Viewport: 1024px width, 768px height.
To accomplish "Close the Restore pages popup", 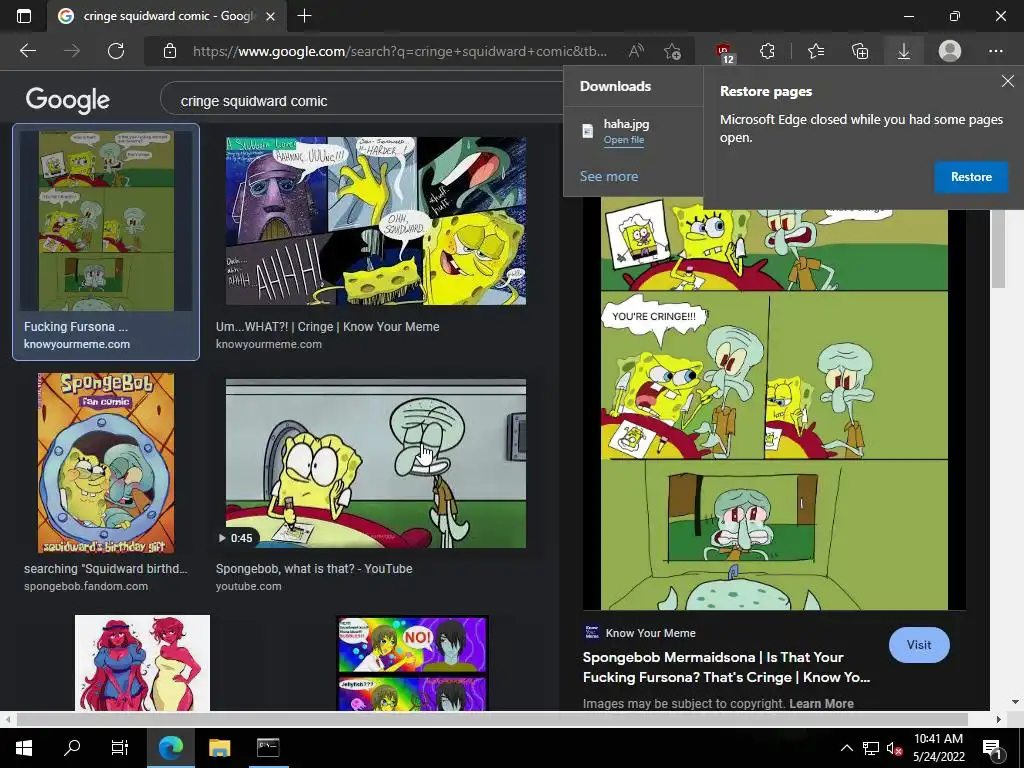I will tap(1008, 81).
